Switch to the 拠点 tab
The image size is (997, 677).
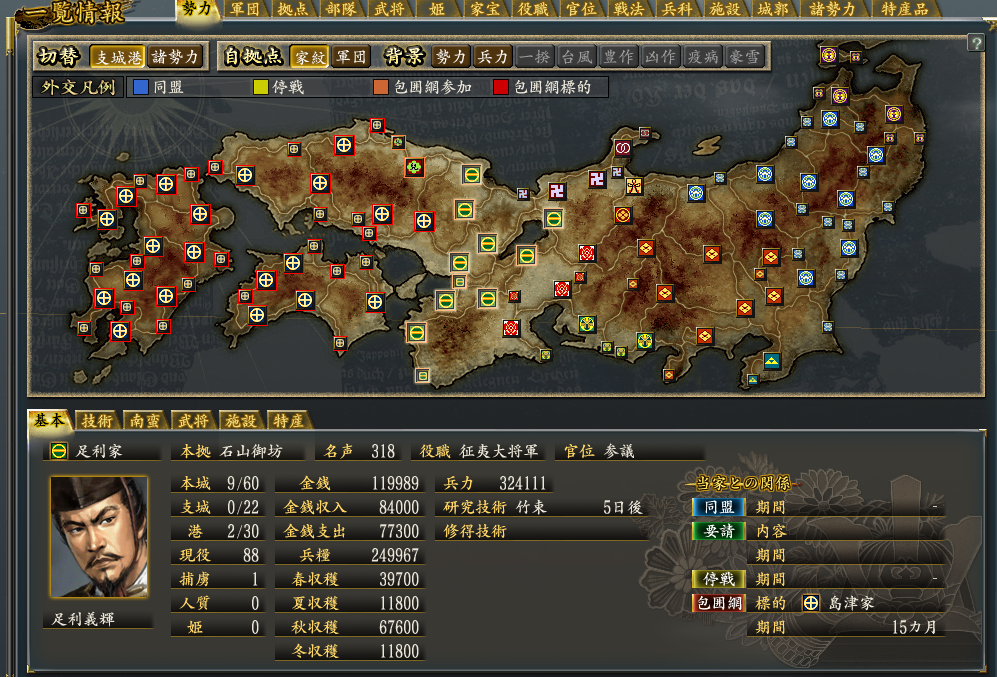click(293, 9)
